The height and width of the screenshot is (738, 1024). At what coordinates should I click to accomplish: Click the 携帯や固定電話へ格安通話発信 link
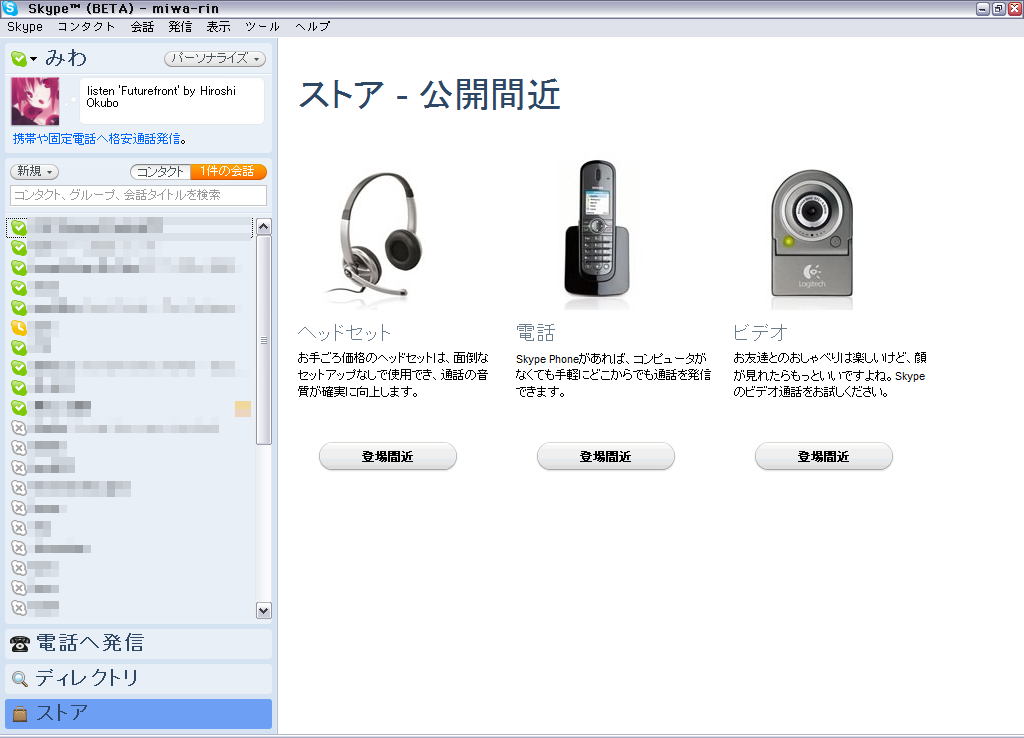coord(98,139)
